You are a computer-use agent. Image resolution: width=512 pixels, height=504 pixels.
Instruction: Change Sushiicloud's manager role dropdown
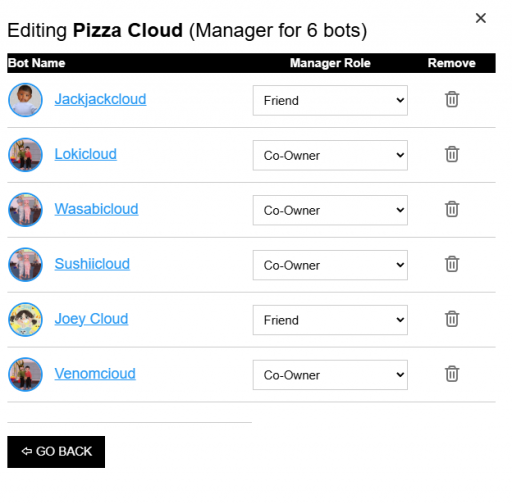click(330, 265)
